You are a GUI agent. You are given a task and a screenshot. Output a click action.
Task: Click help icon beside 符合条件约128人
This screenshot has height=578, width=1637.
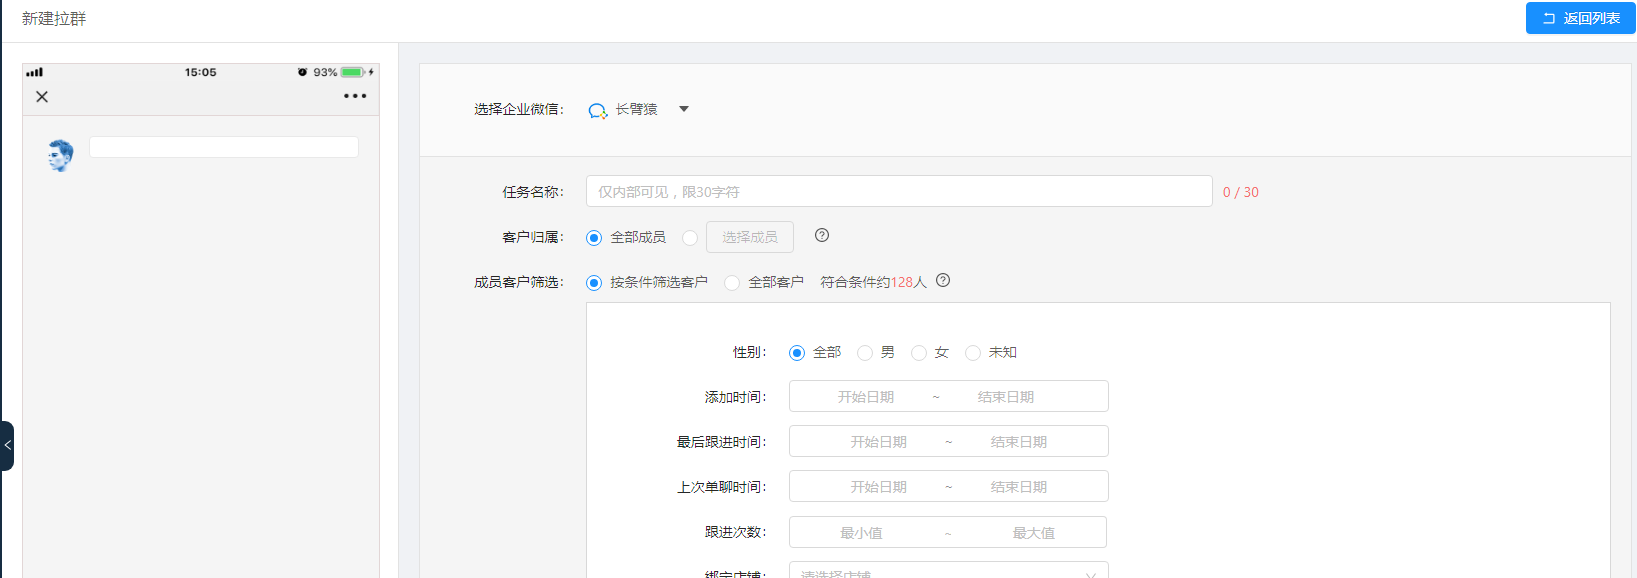[943, 280]
